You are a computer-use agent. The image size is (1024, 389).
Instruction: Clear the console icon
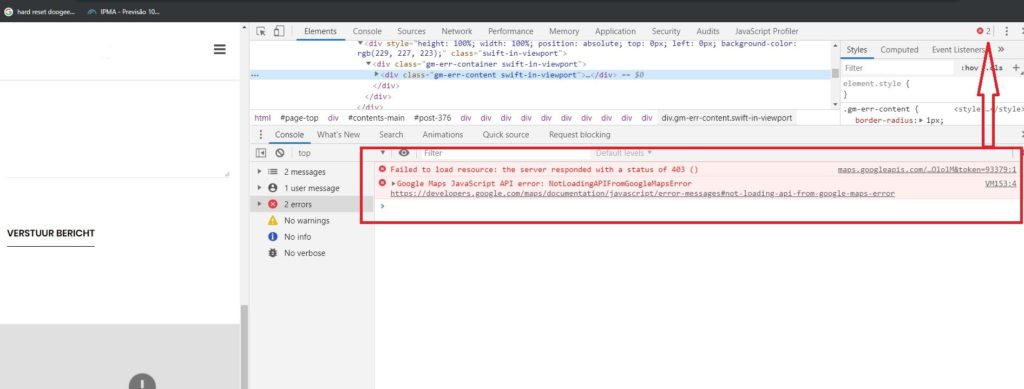[280, 153]
